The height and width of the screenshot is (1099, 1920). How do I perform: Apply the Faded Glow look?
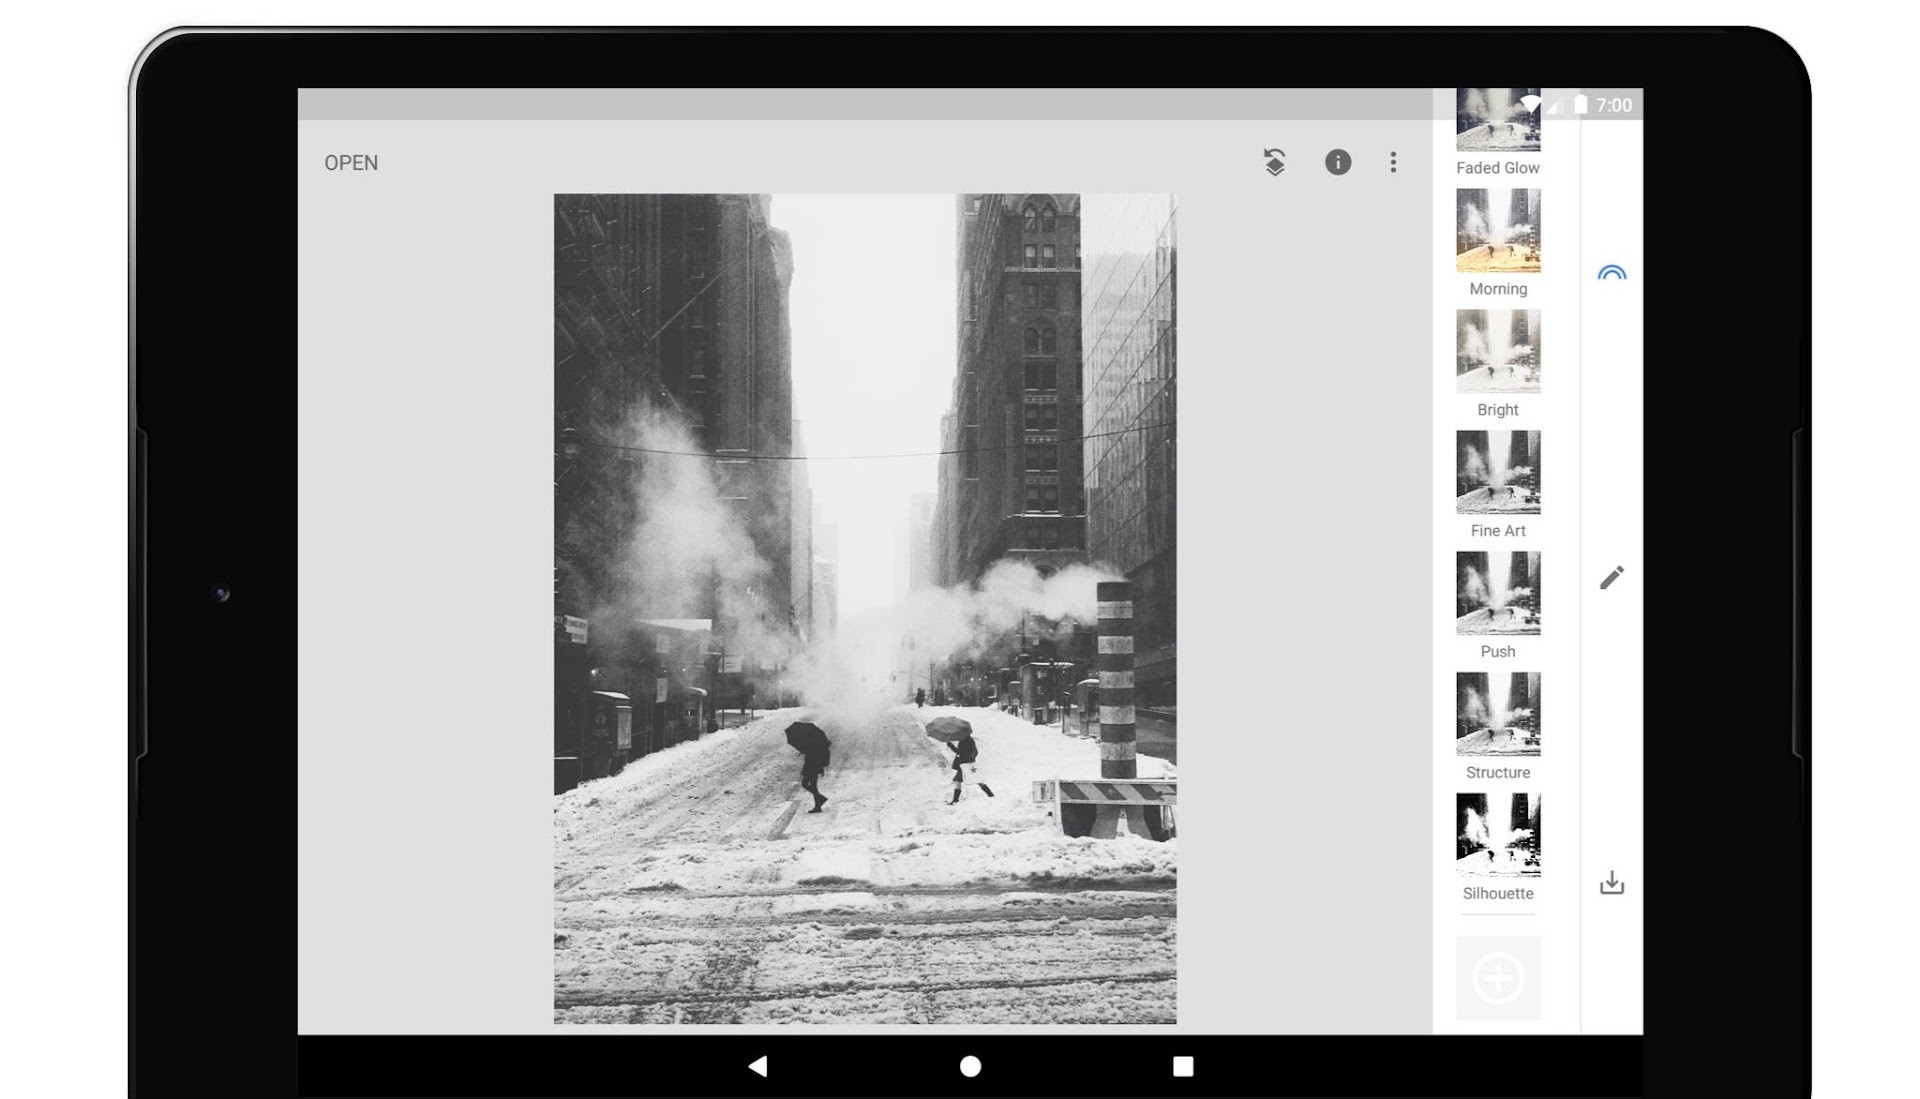pyautogui.click(x=1497, y=125)
